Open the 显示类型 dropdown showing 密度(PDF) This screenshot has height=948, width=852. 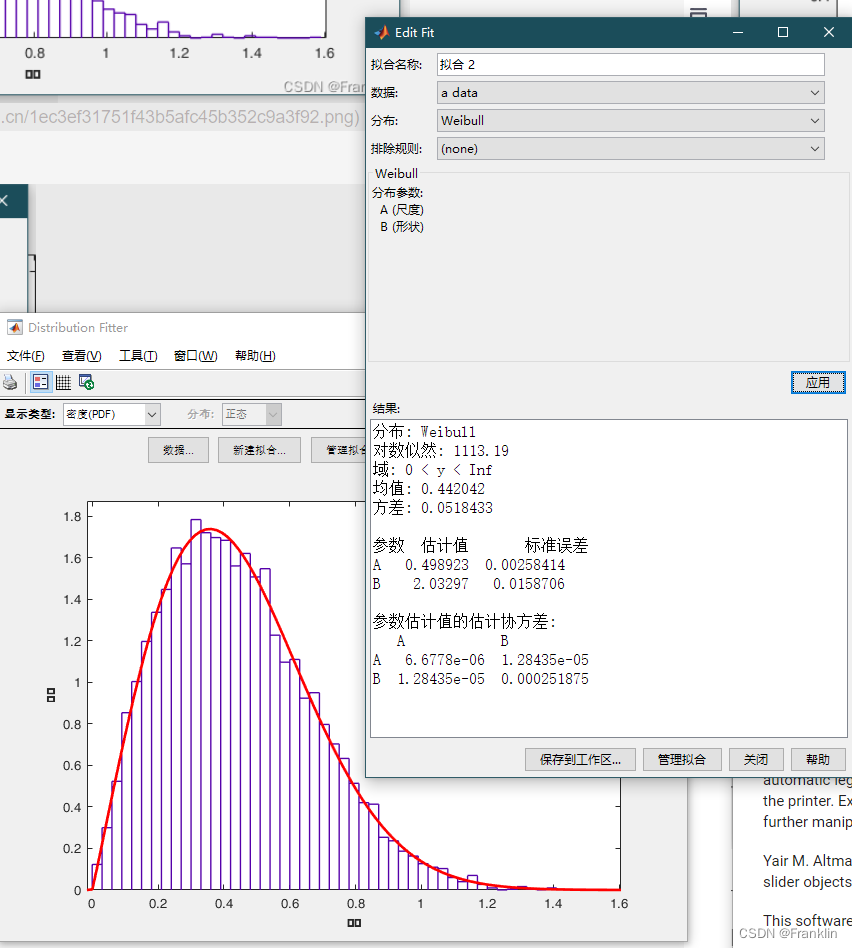pos(112,415)
